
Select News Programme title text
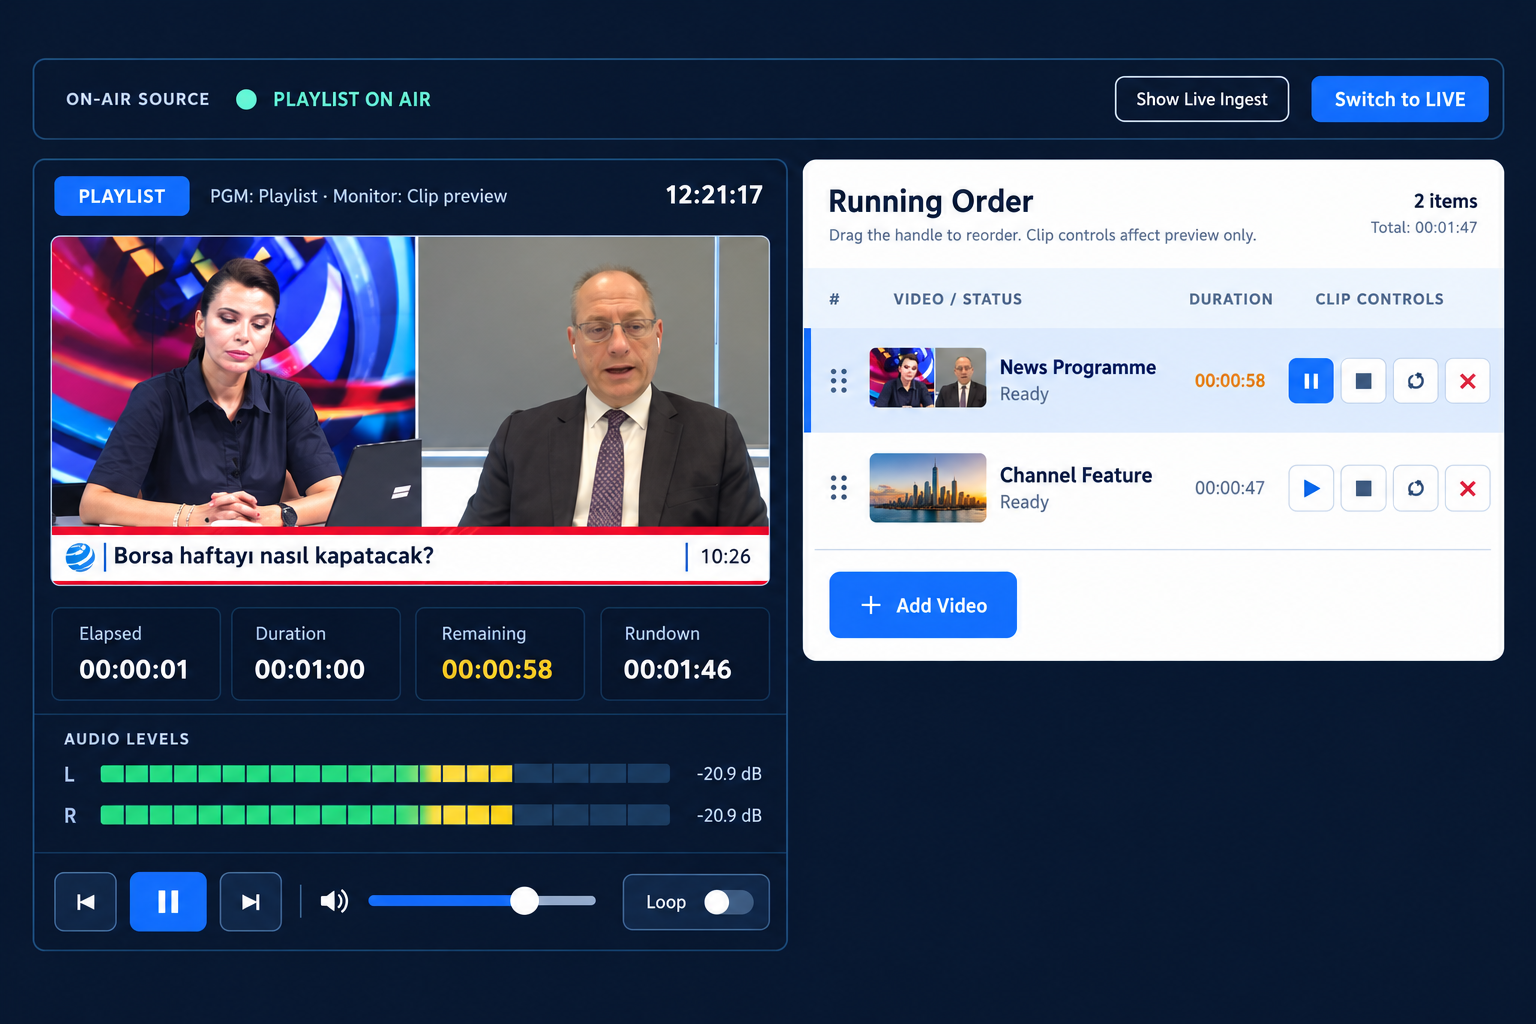tap(1077, 367)
